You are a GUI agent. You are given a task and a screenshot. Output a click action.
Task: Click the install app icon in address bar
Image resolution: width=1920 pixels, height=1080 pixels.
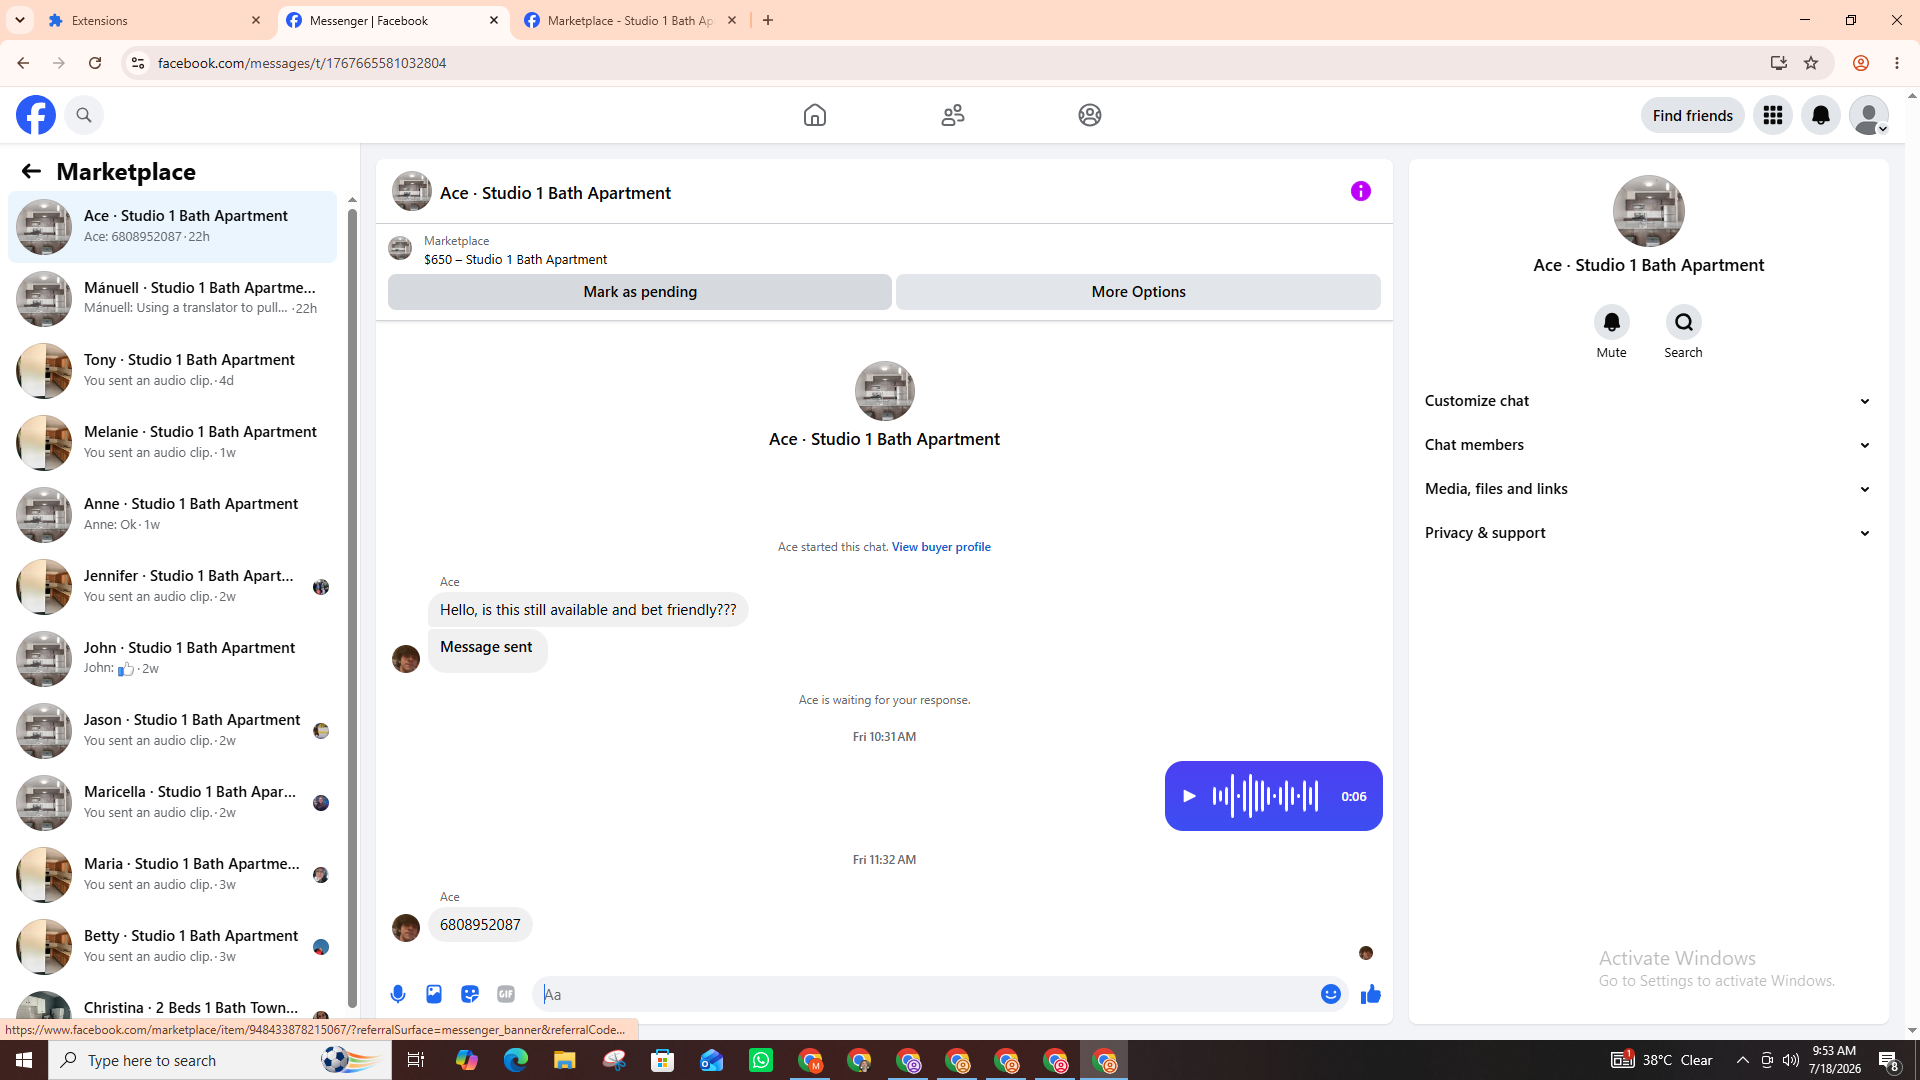pos(1779,63)
